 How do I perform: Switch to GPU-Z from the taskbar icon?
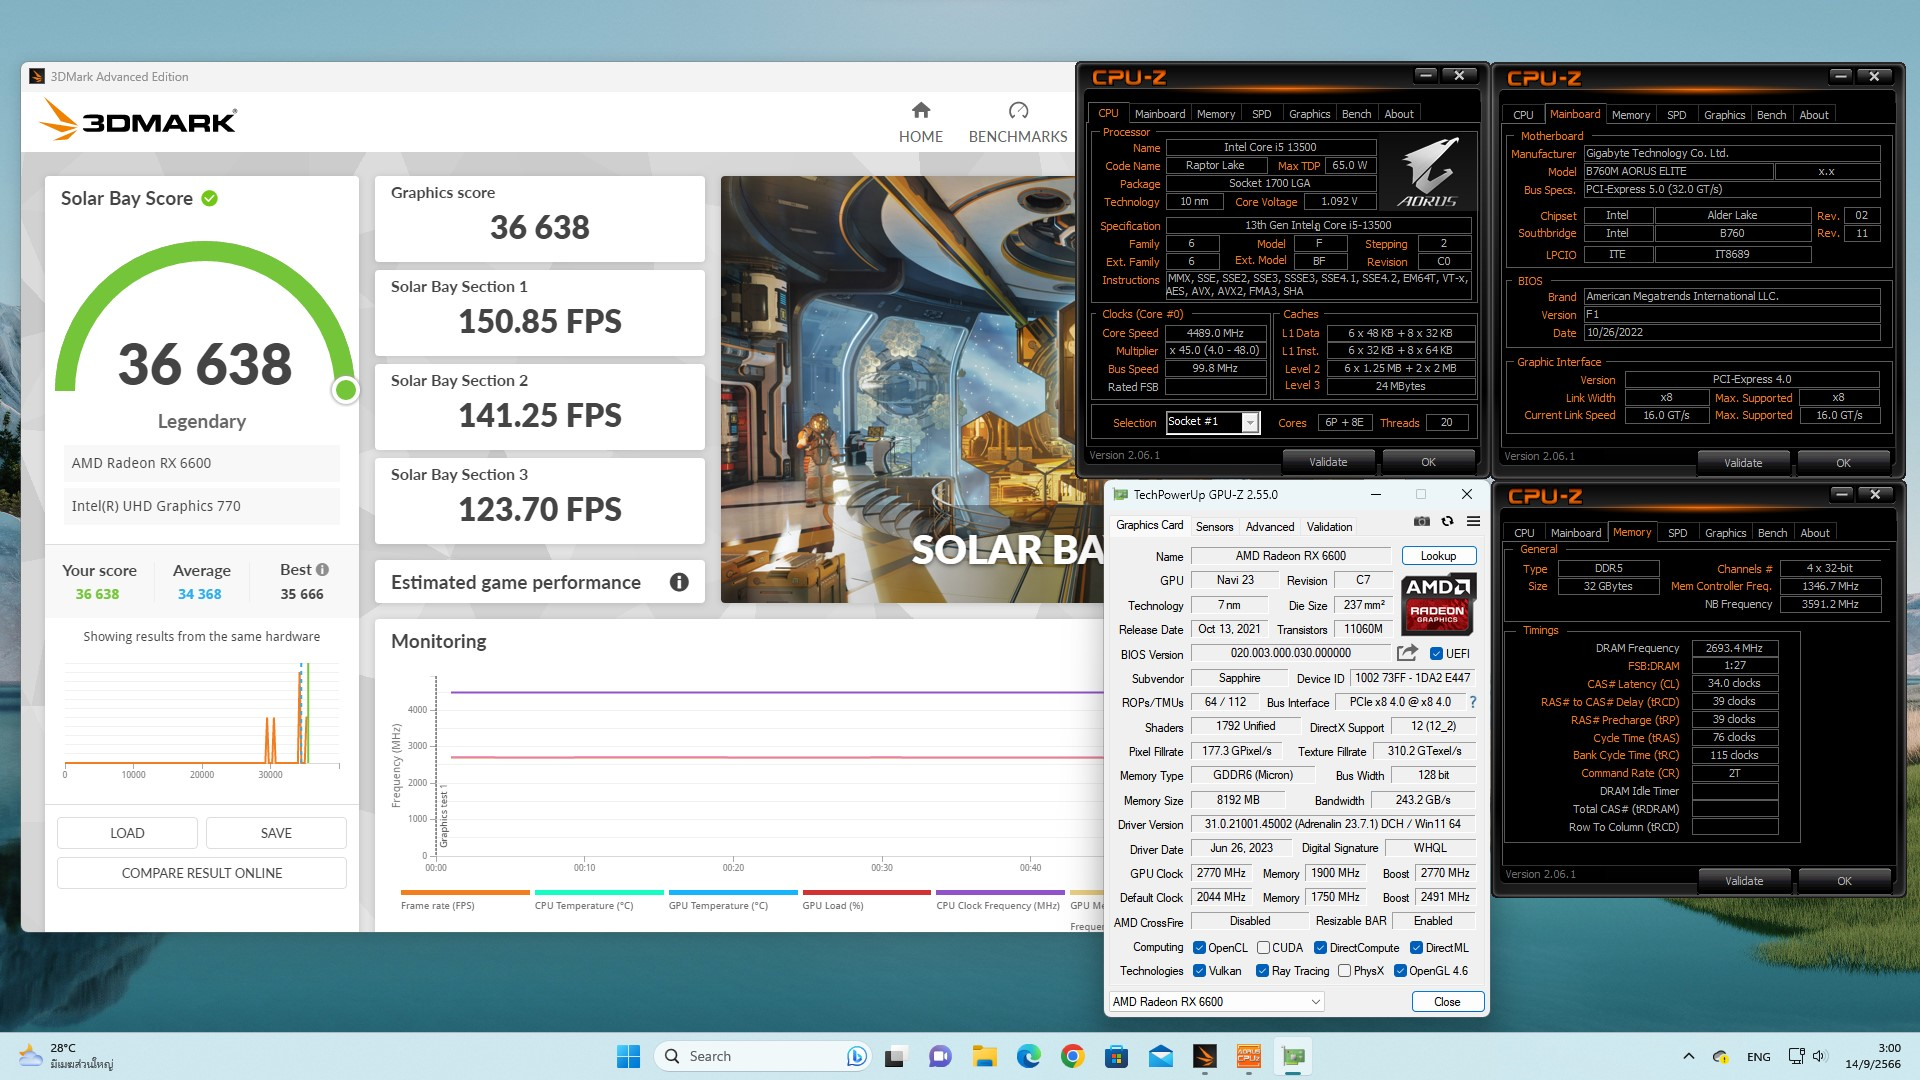[x=1293, y=1056]
